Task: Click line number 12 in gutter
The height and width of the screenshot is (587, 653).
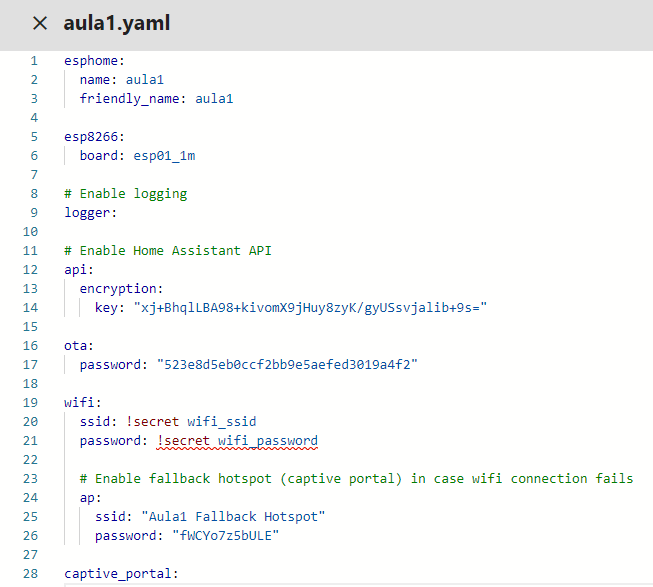Action: (x=30, y=270)
